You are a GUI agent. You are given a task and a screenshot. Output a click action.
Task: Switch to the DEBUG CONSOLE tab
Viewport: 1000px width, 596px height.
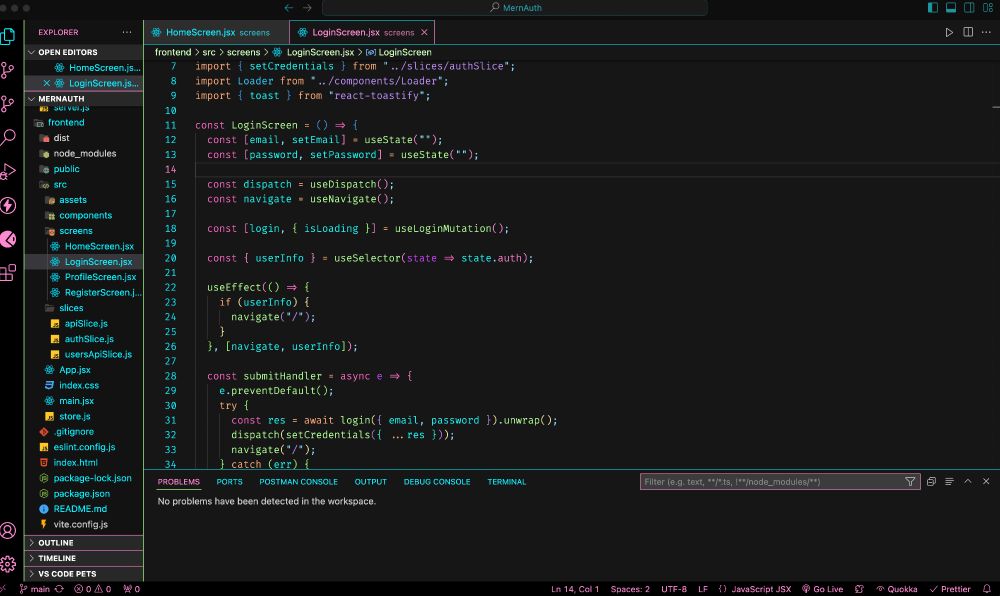click(437, 482)
